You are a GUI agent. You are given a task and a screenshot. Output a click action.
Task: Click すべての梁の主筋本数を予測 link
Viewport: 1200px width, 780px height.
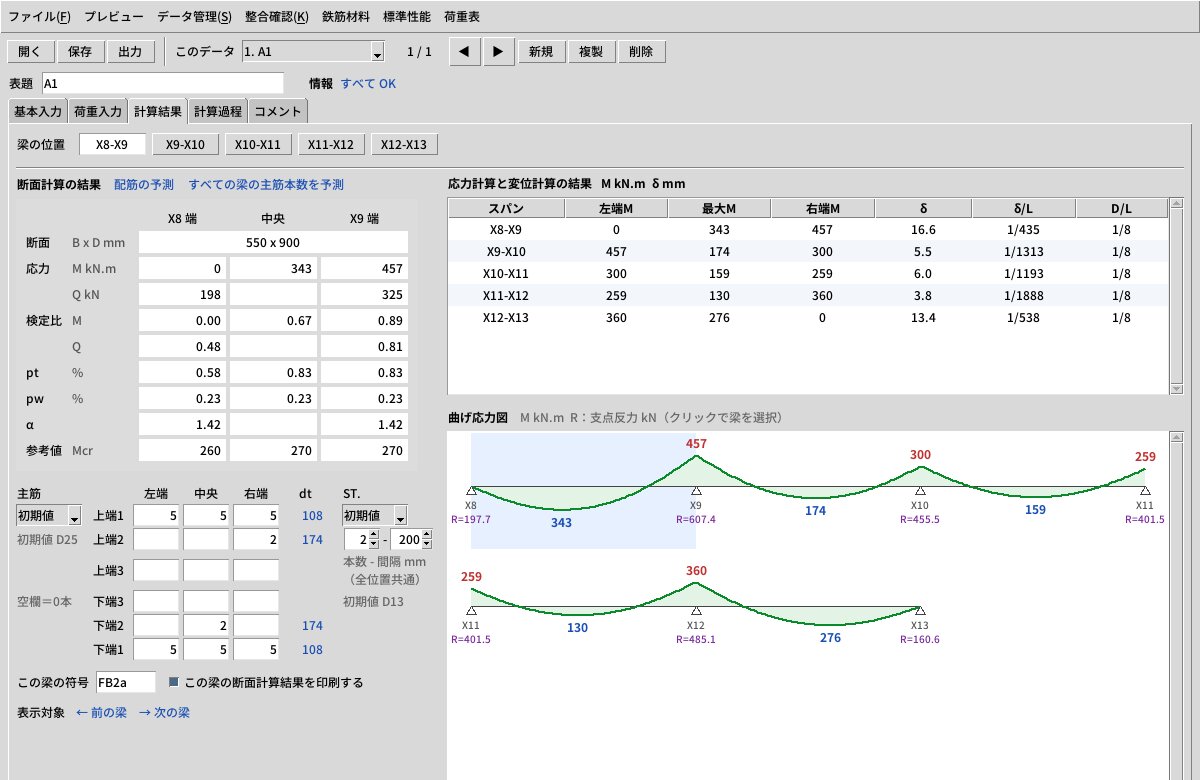pyautogui.click(x=266, y=185)
